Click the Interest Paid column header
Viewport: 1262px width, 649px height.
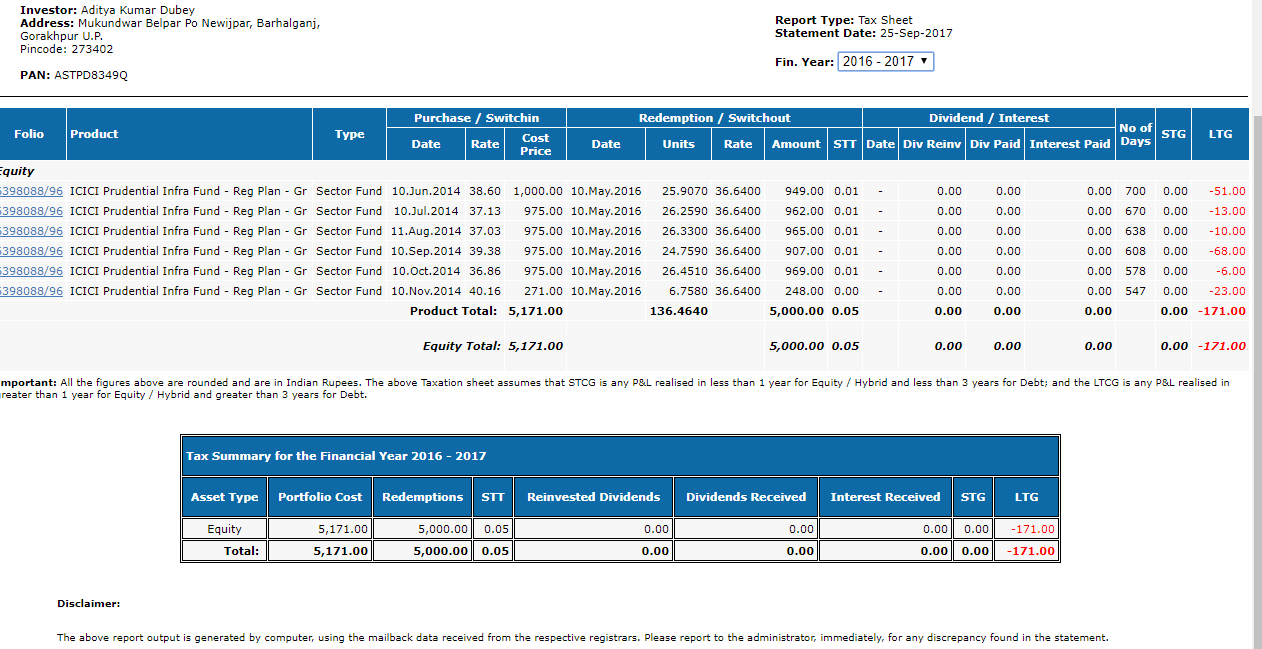point(1070,144)
